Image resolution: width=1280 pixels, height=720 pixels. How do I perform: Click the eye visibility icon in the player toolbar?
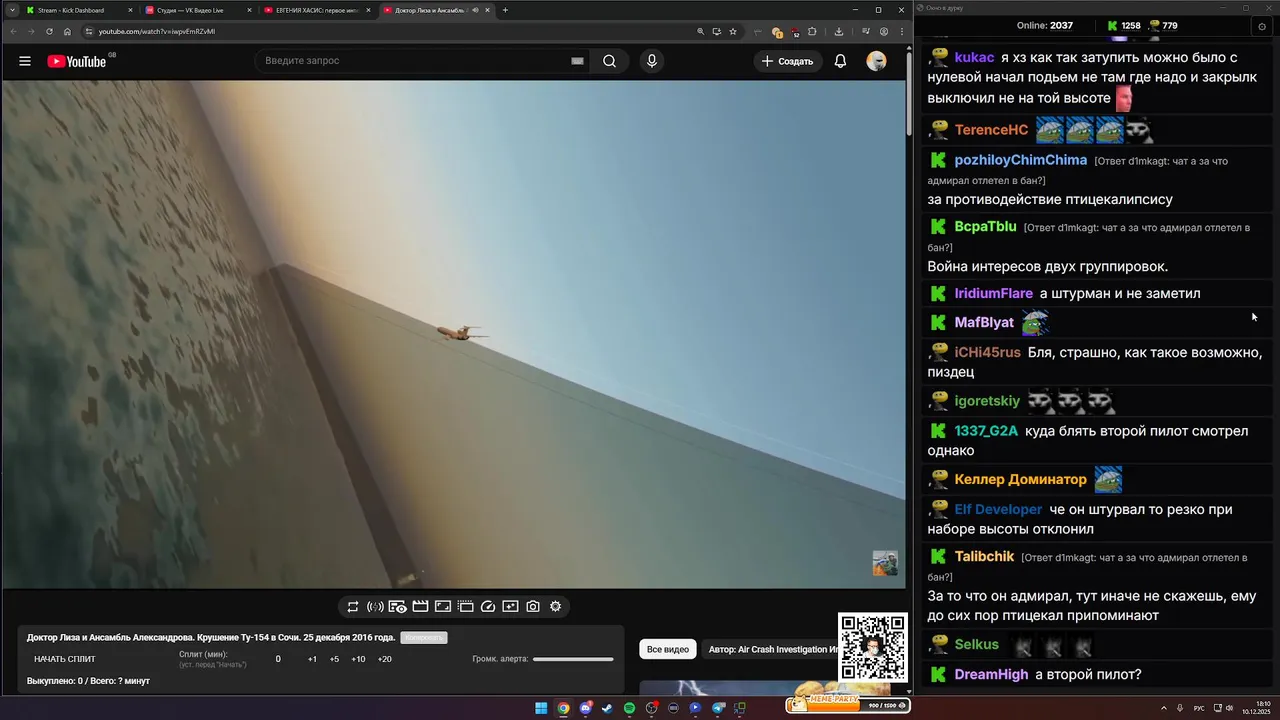[397, 606]
